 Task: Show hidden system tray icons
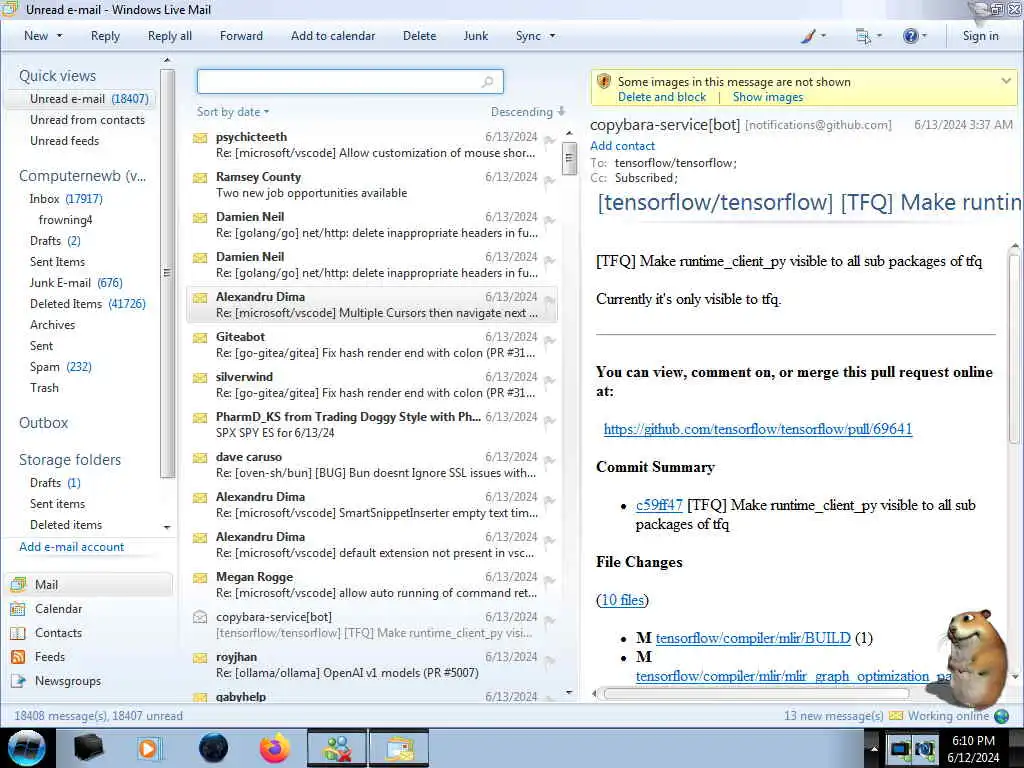point(873,749)
